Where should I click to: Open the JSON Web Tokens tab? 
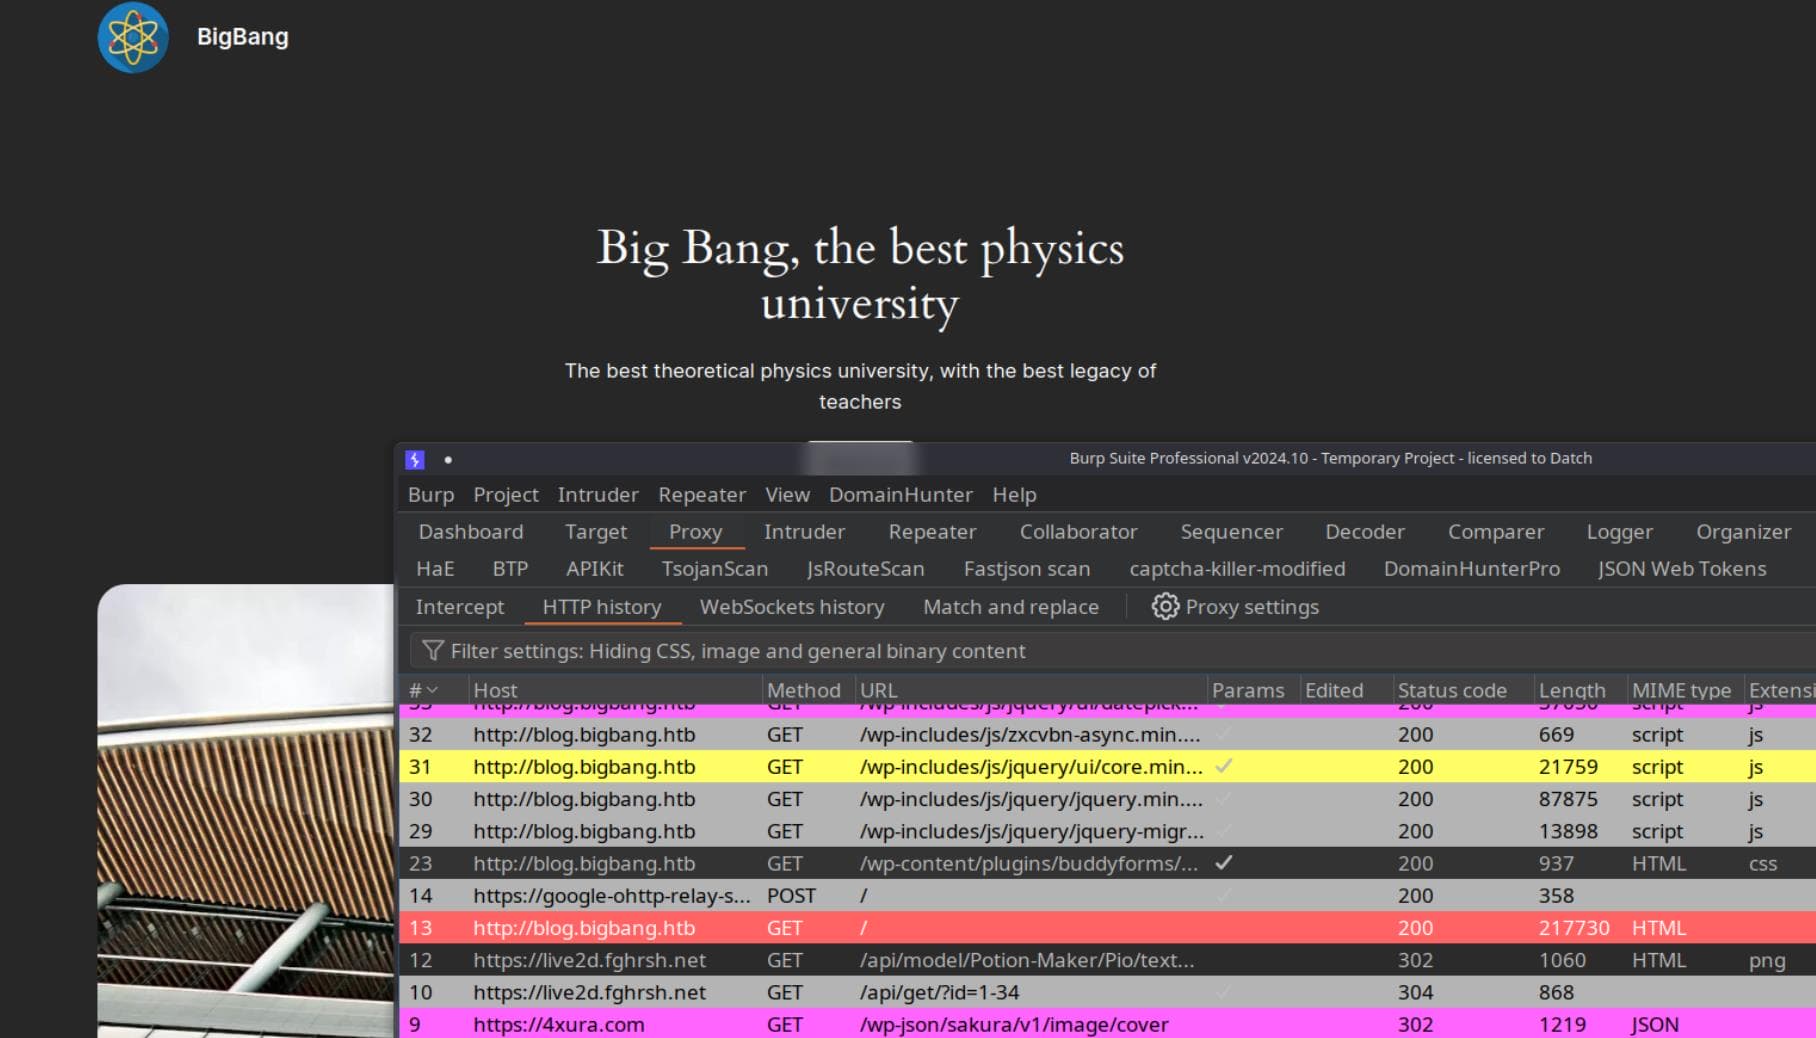1682,569
